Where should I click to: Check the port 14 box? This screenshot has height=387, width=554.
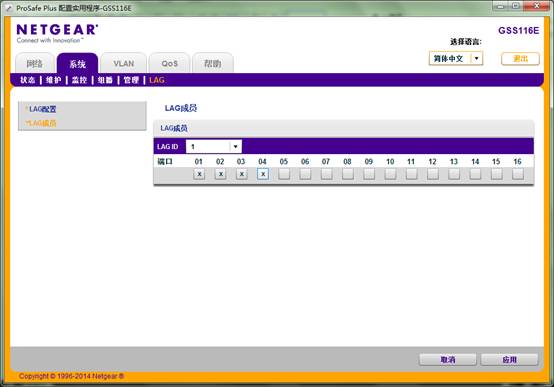tap(475, 174)
